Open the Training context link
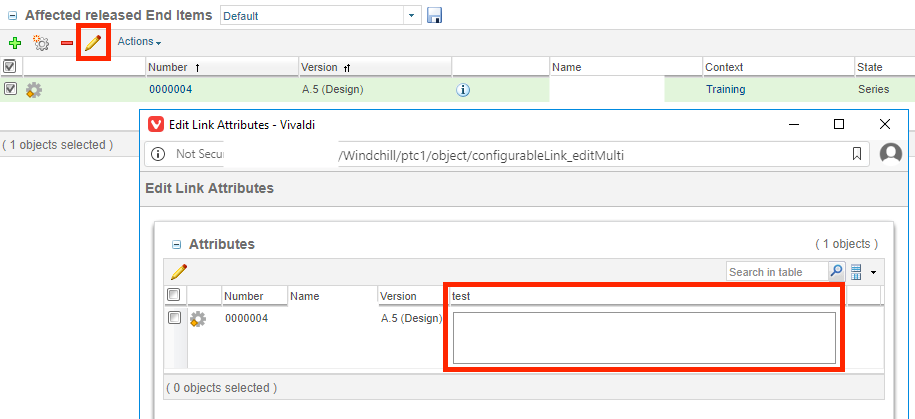 point(725,89)
